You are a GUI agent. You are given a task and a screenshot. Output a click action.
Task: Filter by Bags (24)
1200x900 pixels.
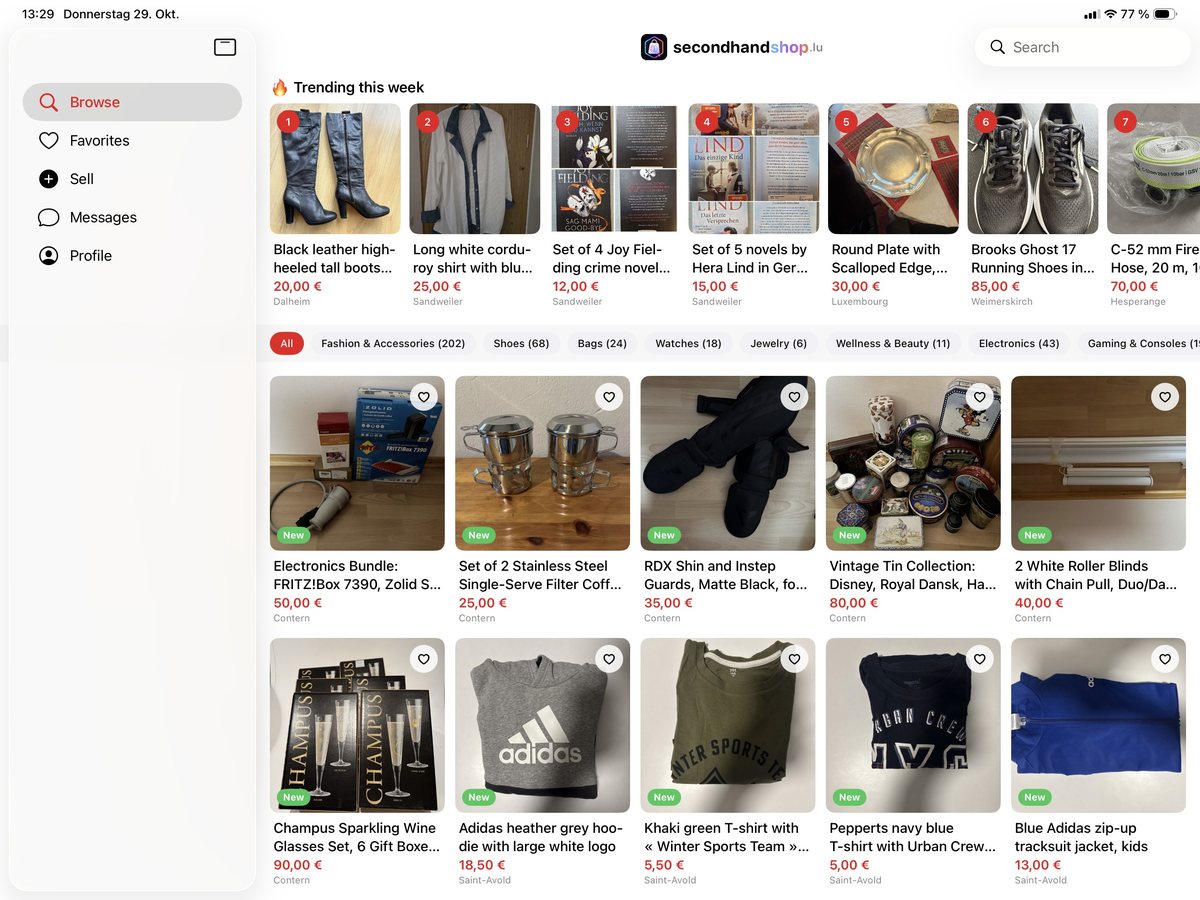click(x=602, y=343)
